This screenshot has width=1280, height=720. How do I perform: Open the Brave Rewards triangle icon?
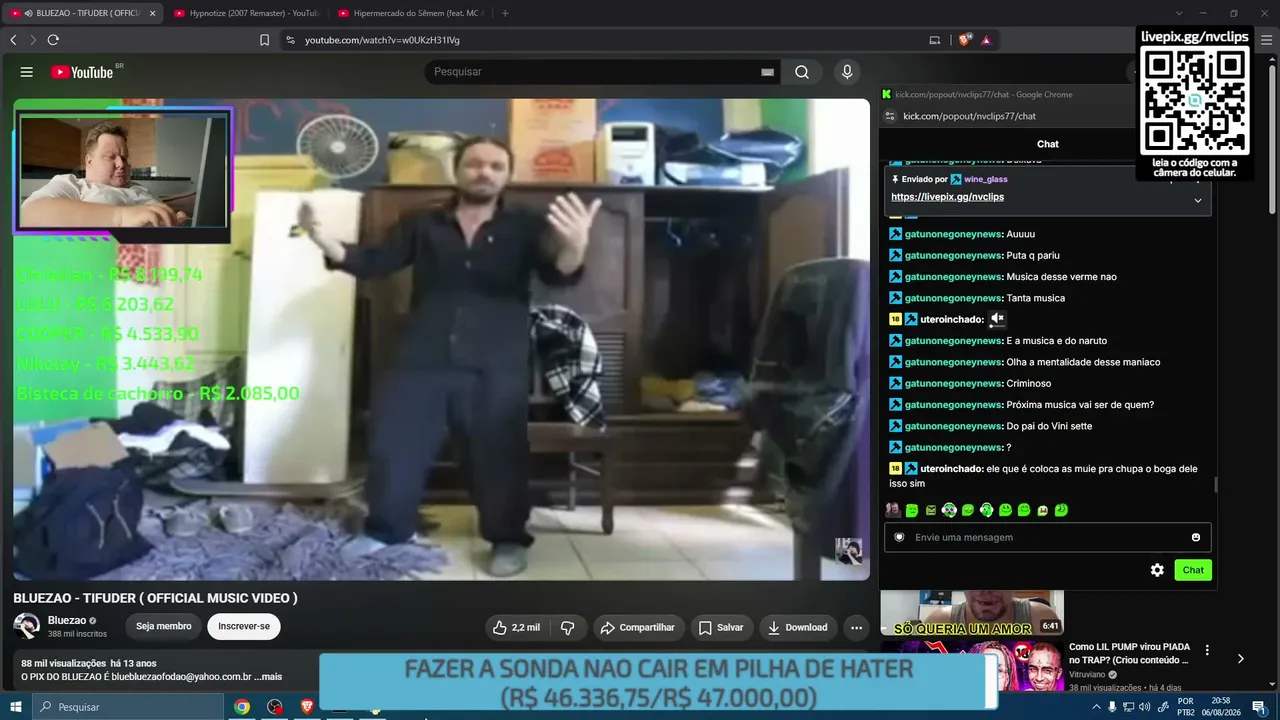pos(986,40)
